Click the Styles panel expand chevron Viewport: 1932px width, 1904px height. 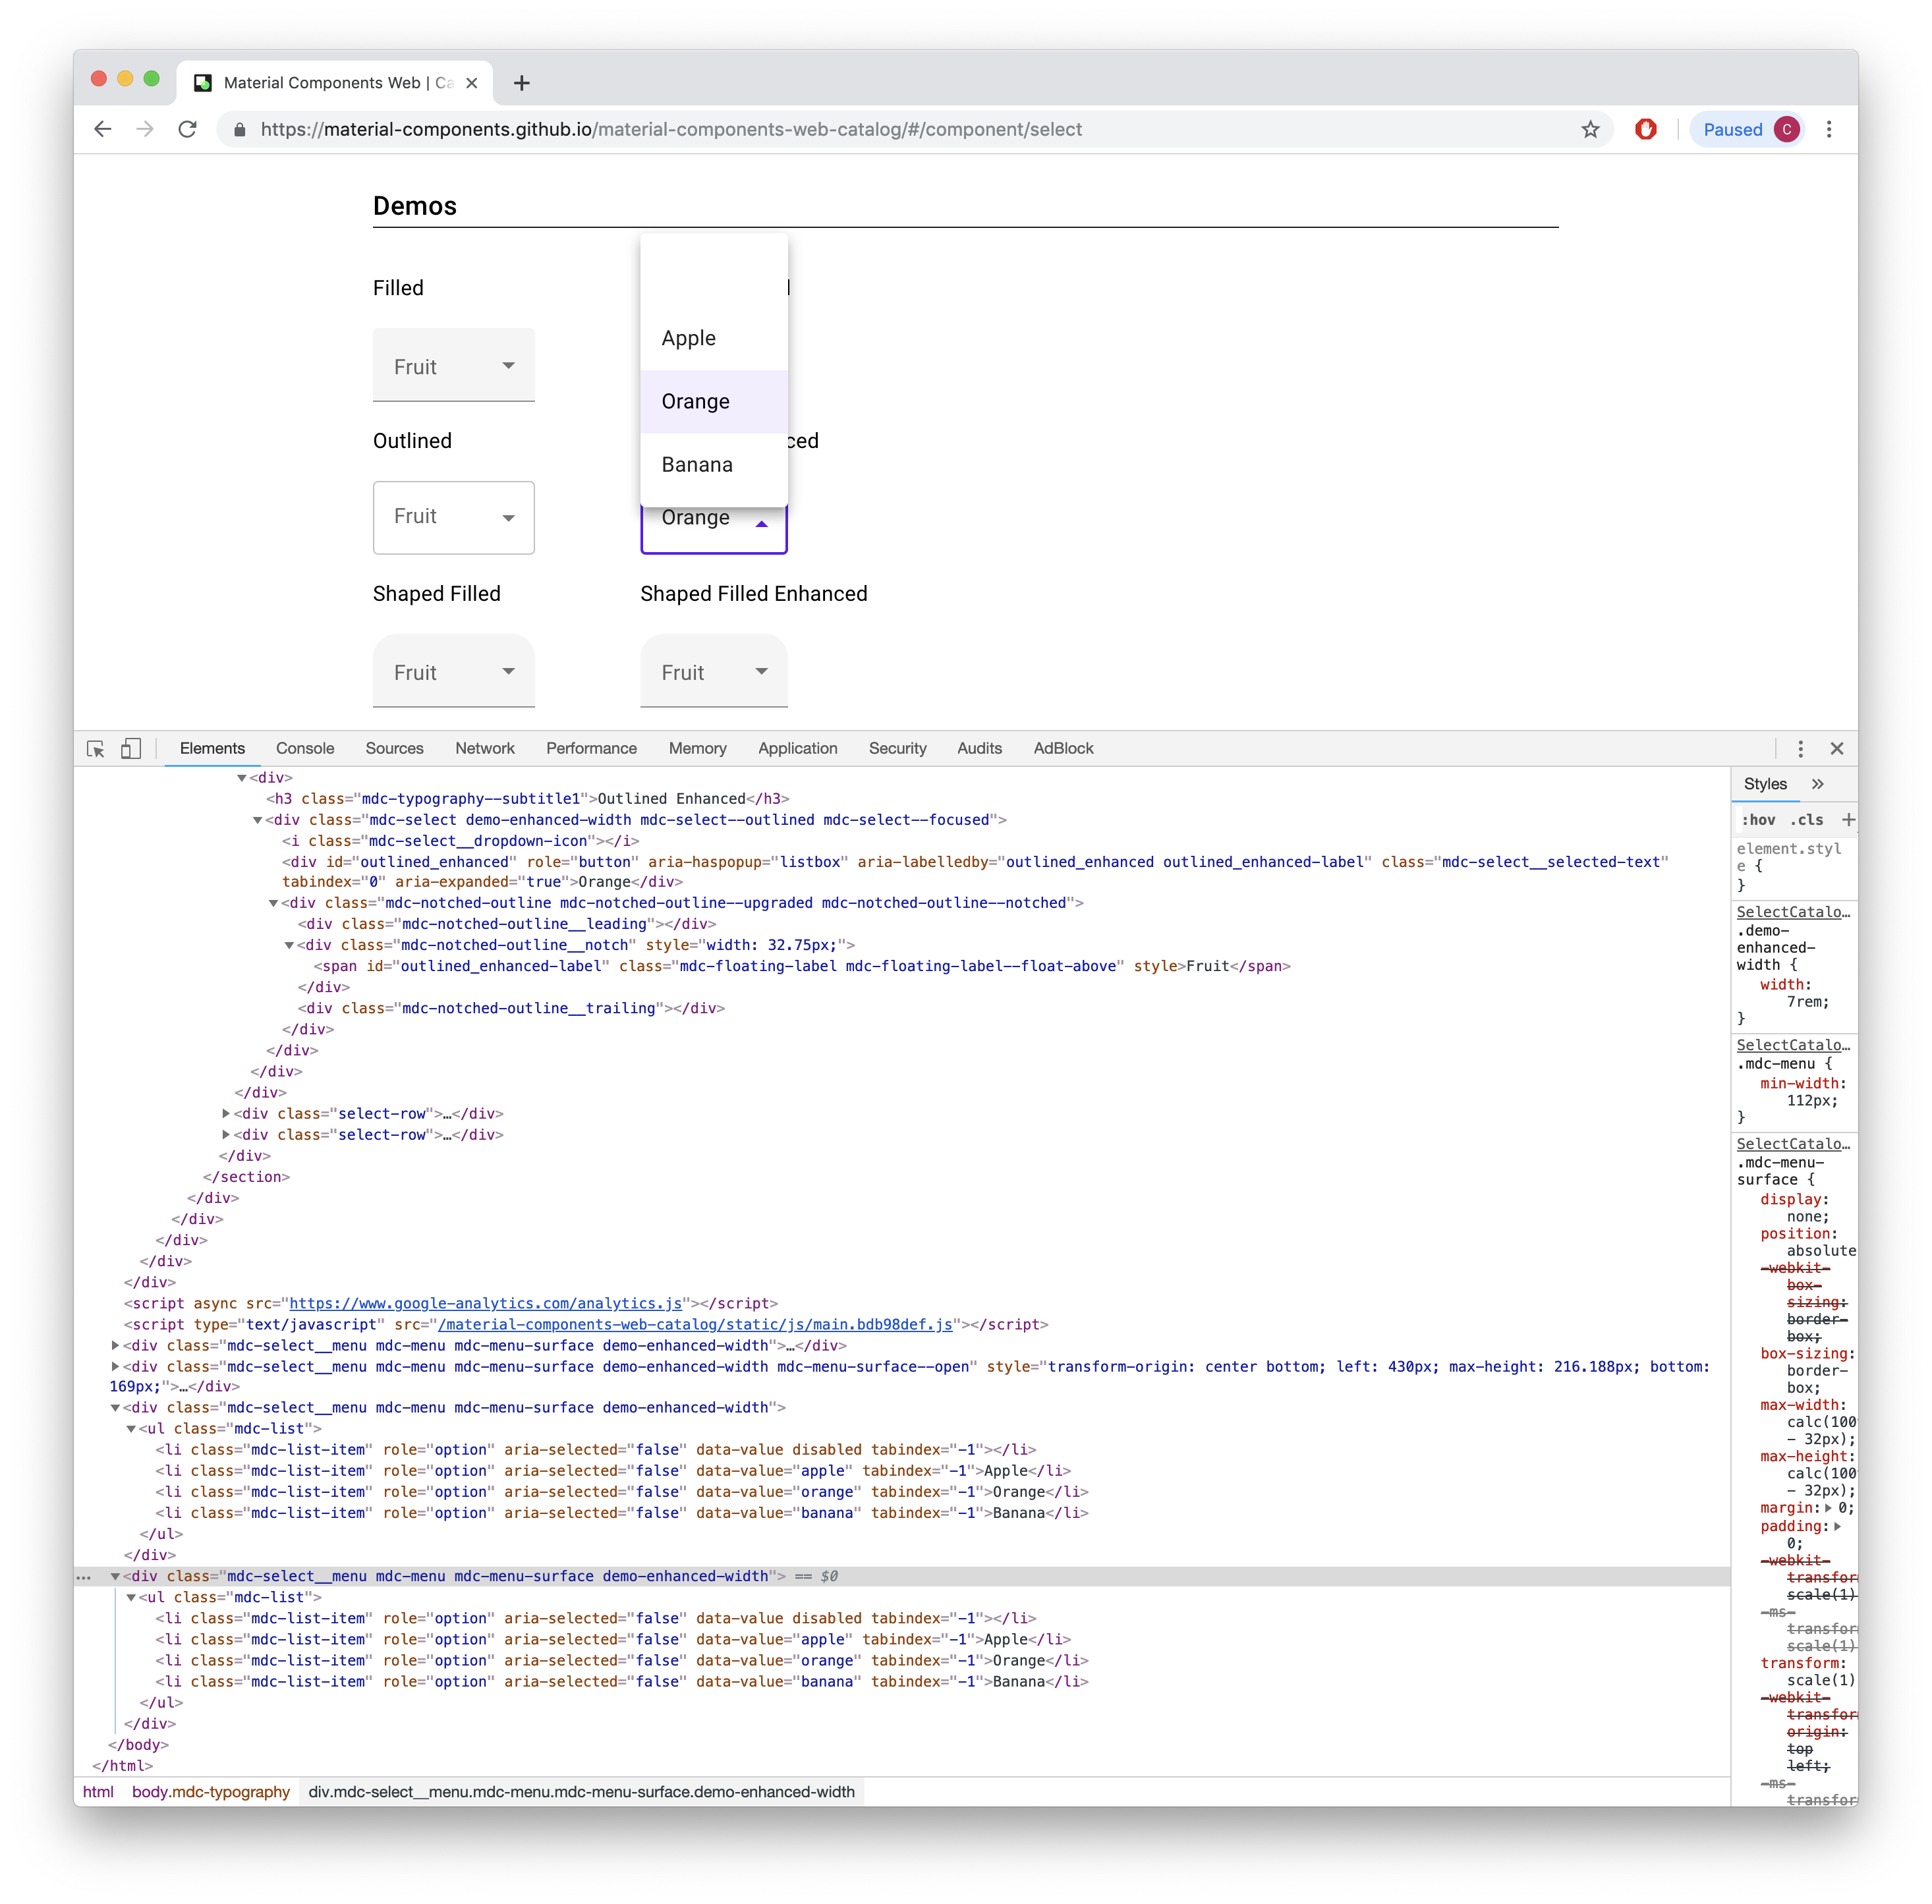click(1817, 784)
